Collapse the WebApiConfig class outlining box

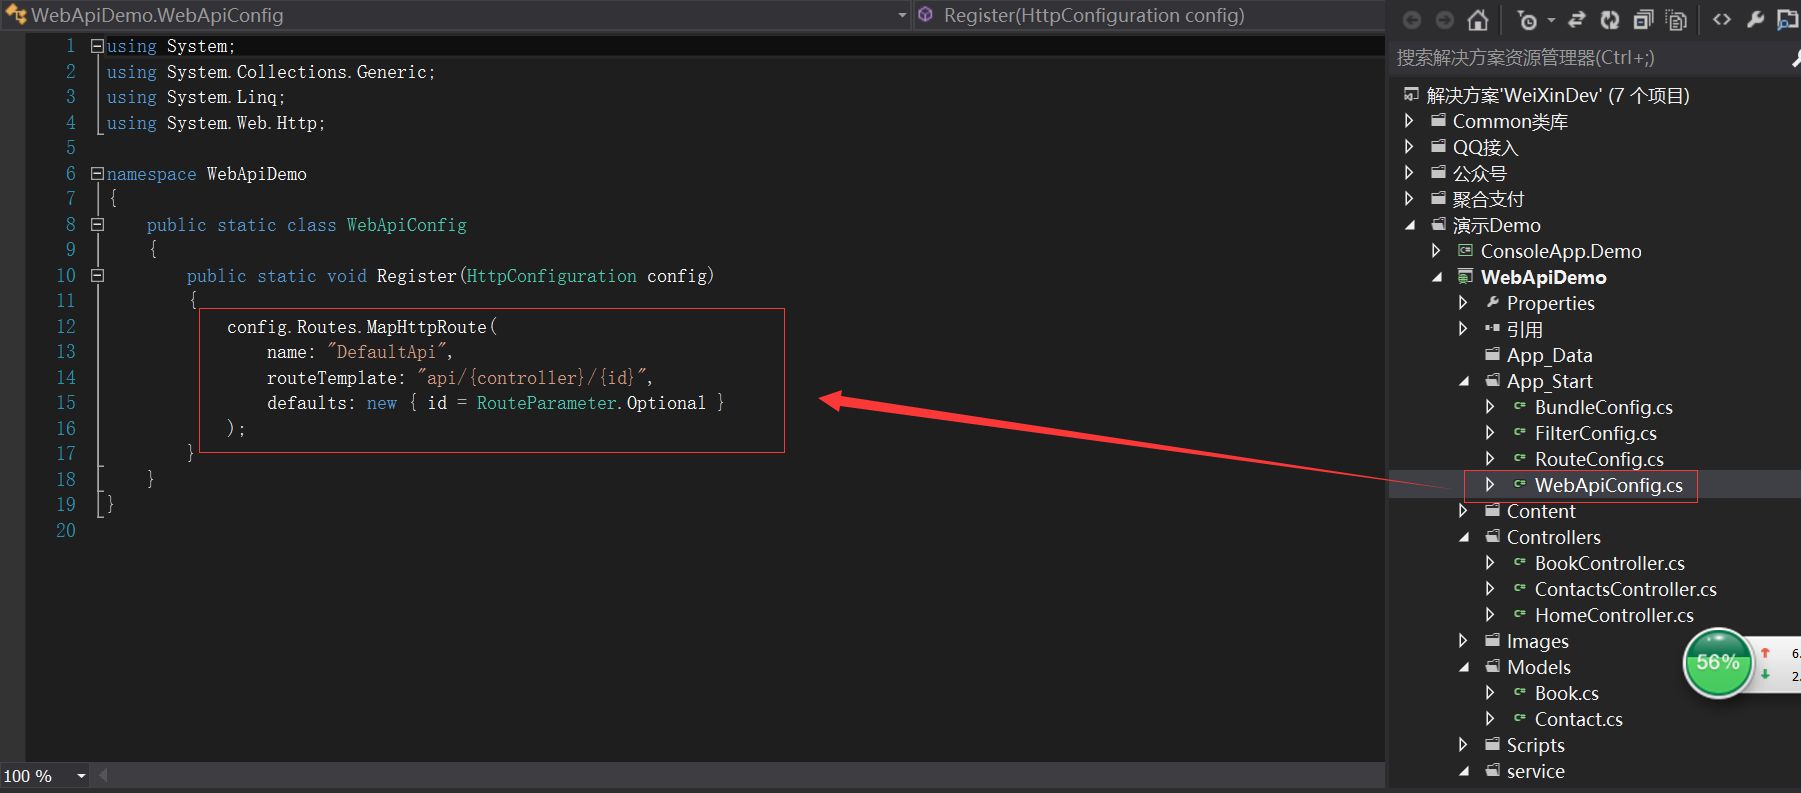pyautogui.click(x=97, y=225)
